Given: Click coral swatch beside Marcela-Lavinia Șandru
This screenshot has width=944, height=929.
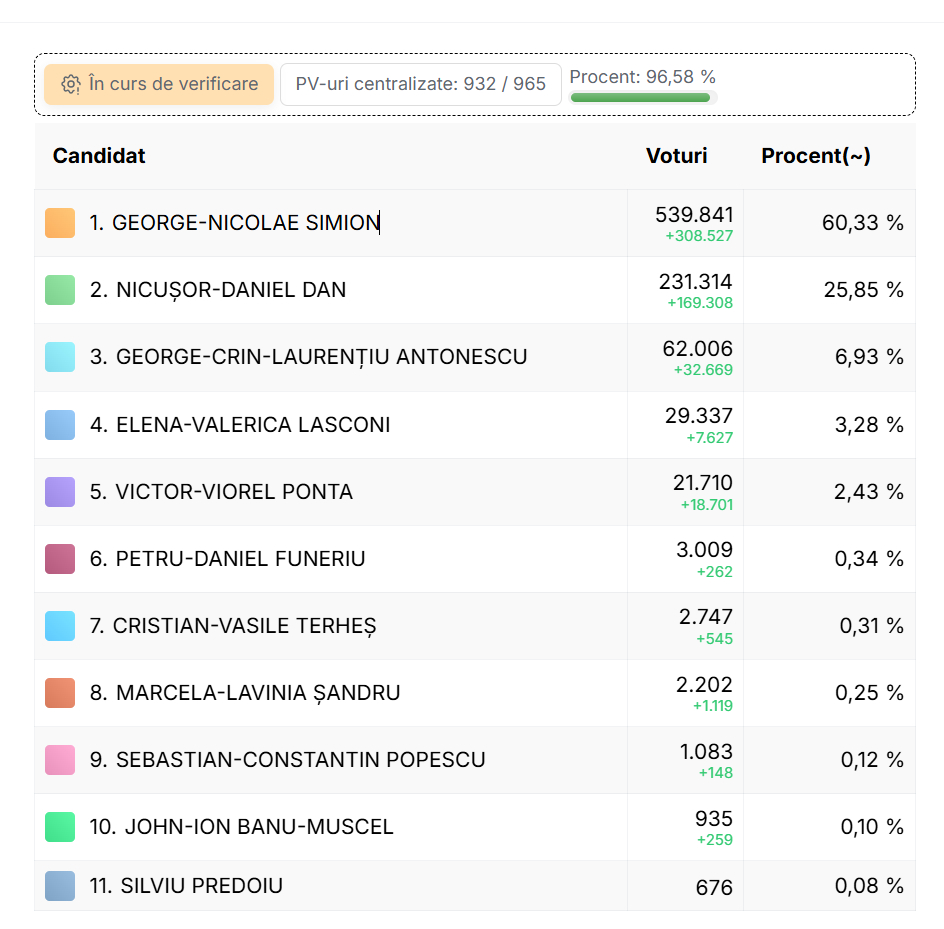Looking at the screenshot, I should (60, 693).
